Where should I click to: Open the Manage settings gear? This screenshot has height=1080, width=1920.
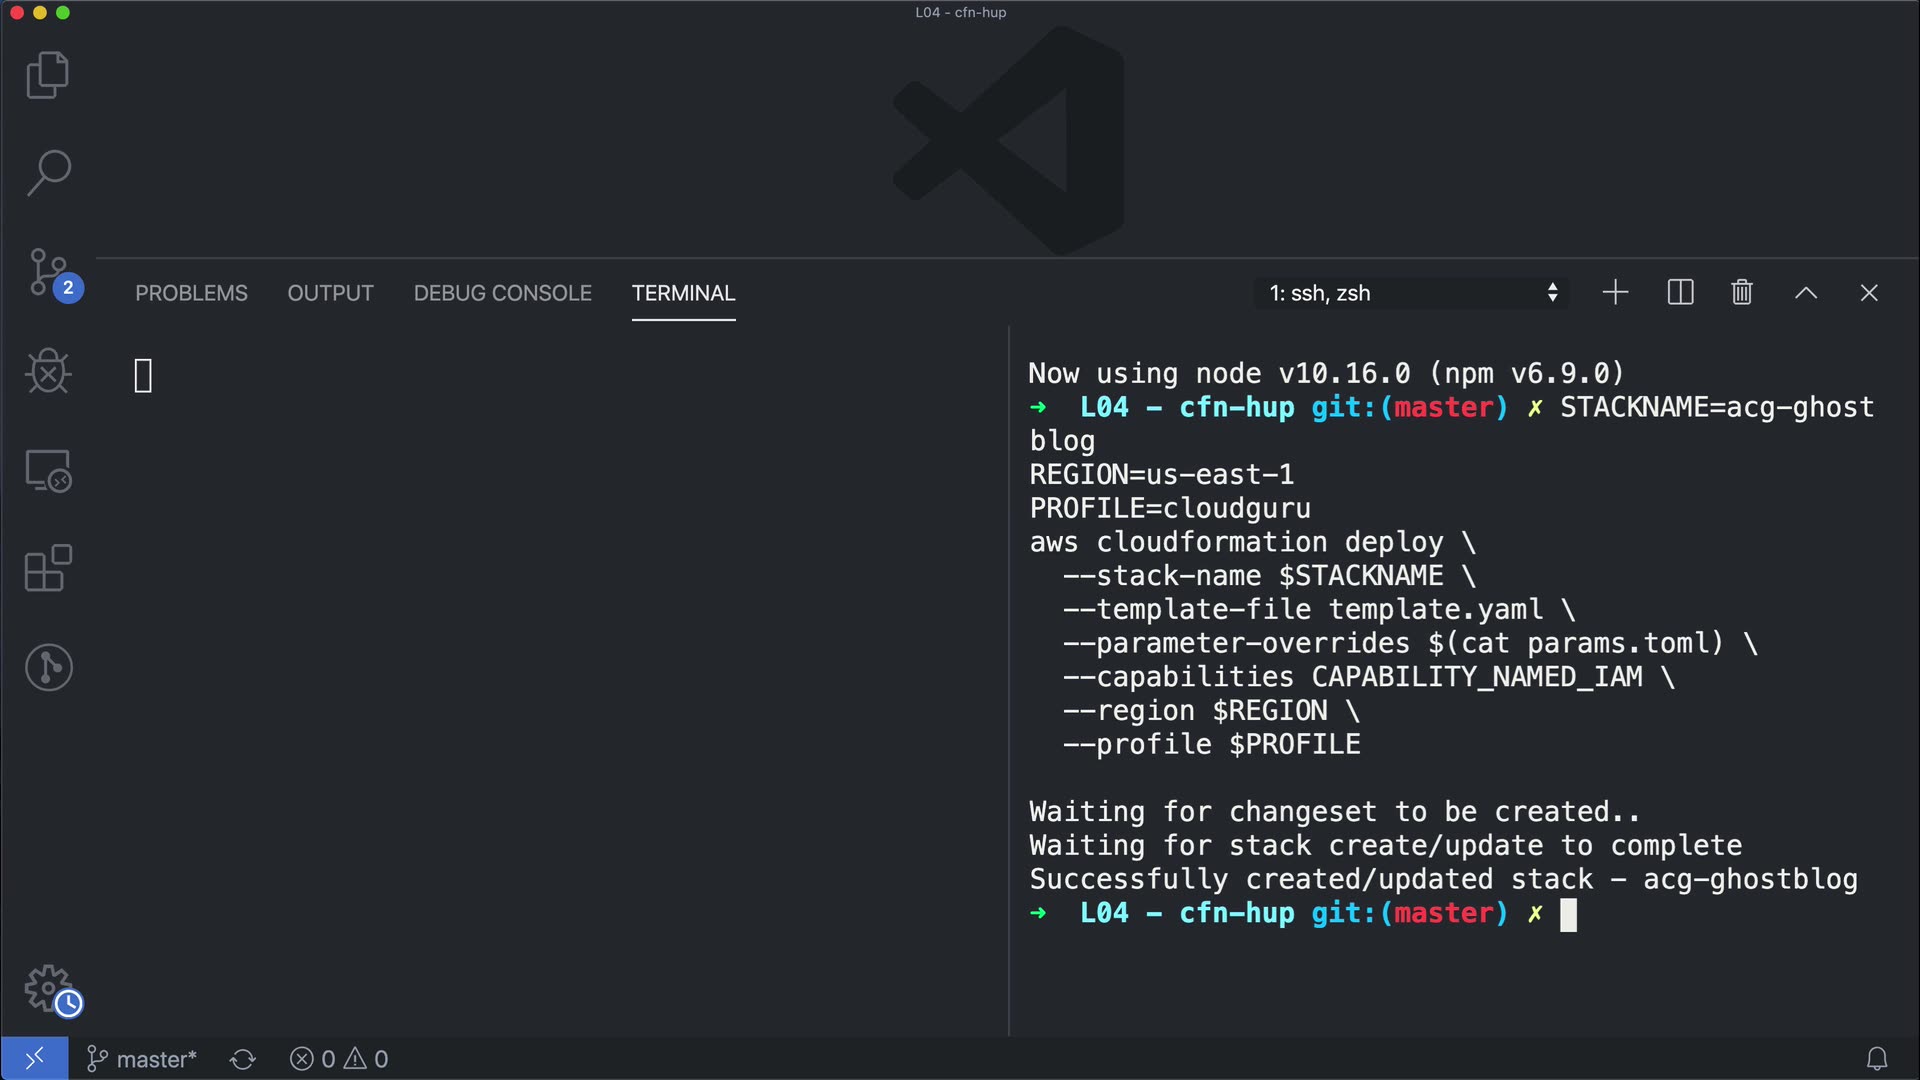[47, 989]
